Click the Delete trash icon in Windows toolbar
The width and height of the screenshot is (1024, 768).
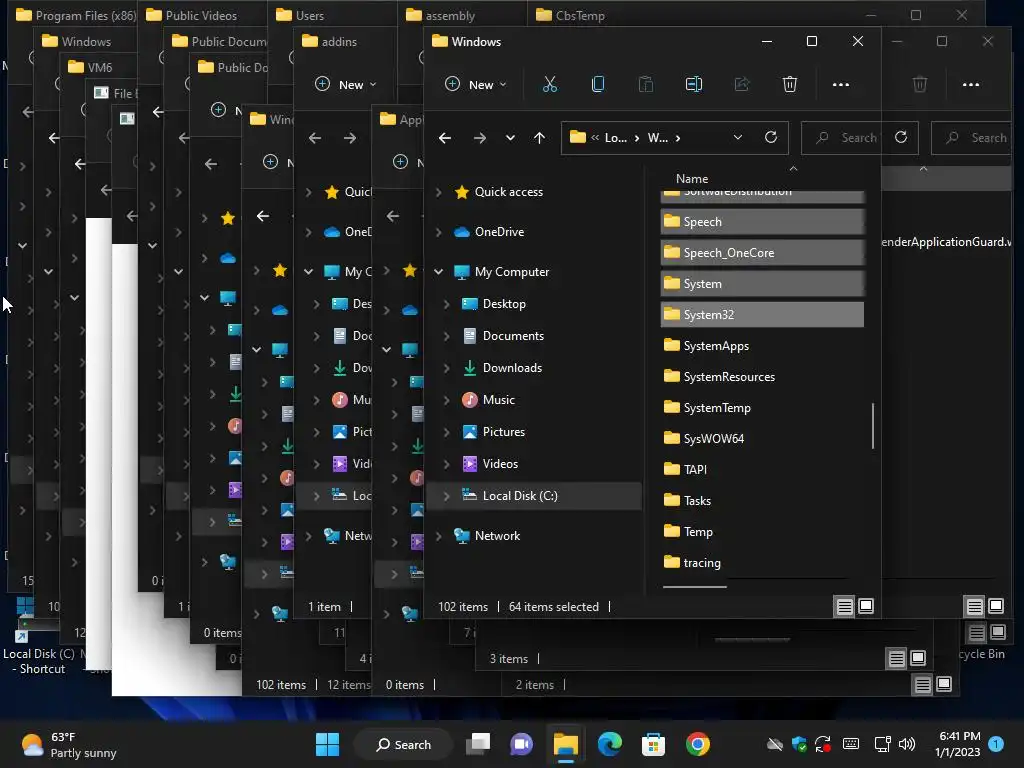click(x=790, y=84)
